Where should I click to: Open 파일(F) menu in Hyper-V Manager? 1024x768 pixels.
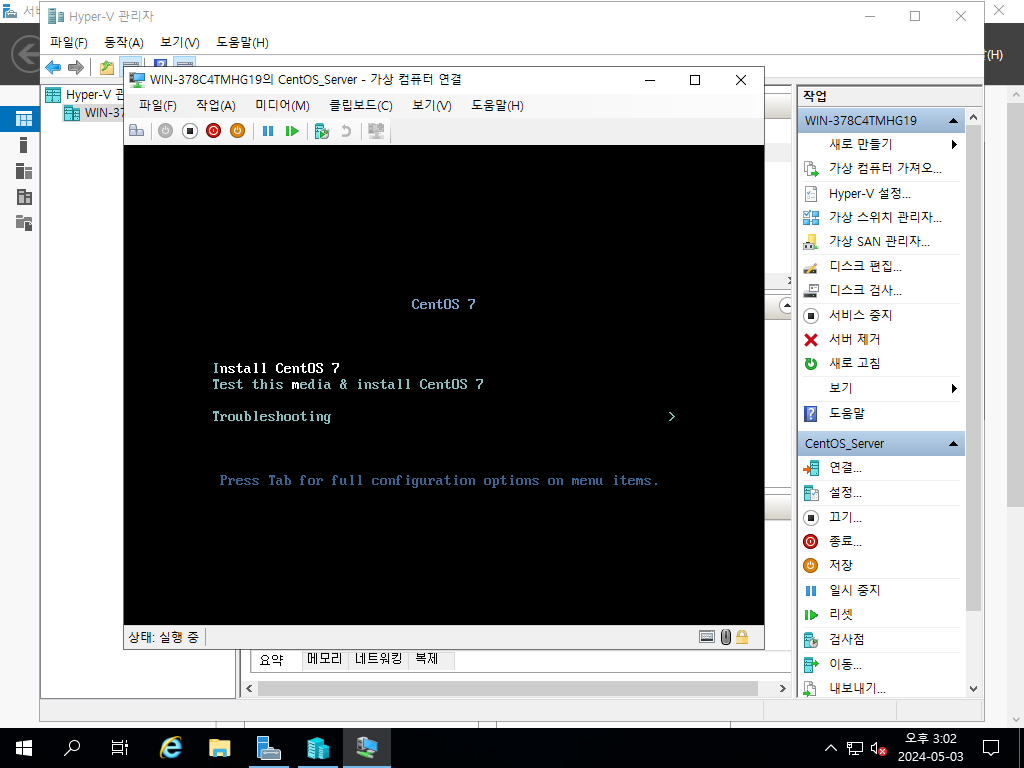coord(69,42)
